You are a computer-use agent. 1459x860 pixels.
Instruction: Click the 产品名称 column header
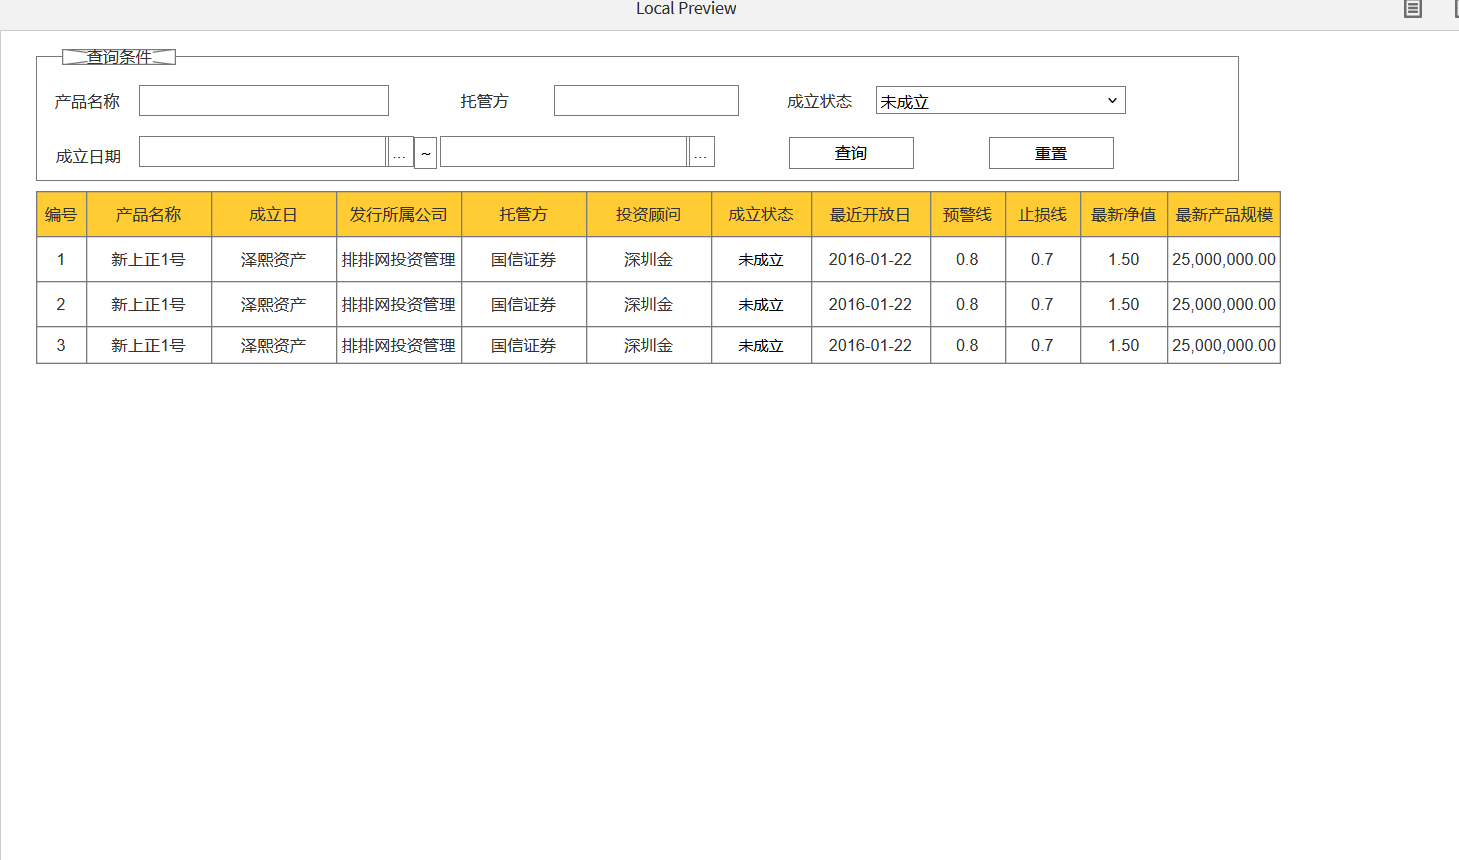[149, 214]
